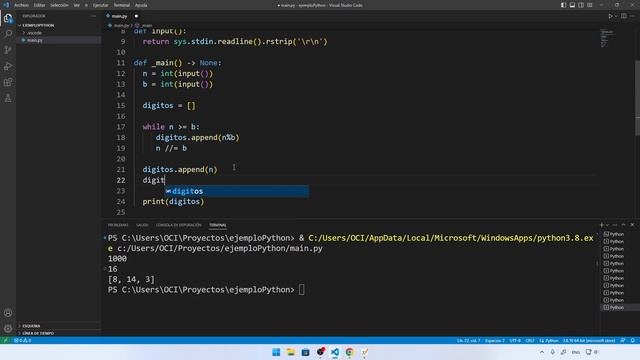This screenshot has height=360, width=640.
Task: Switch to the SALIDA panel tab
Action: tap(142, 225)
